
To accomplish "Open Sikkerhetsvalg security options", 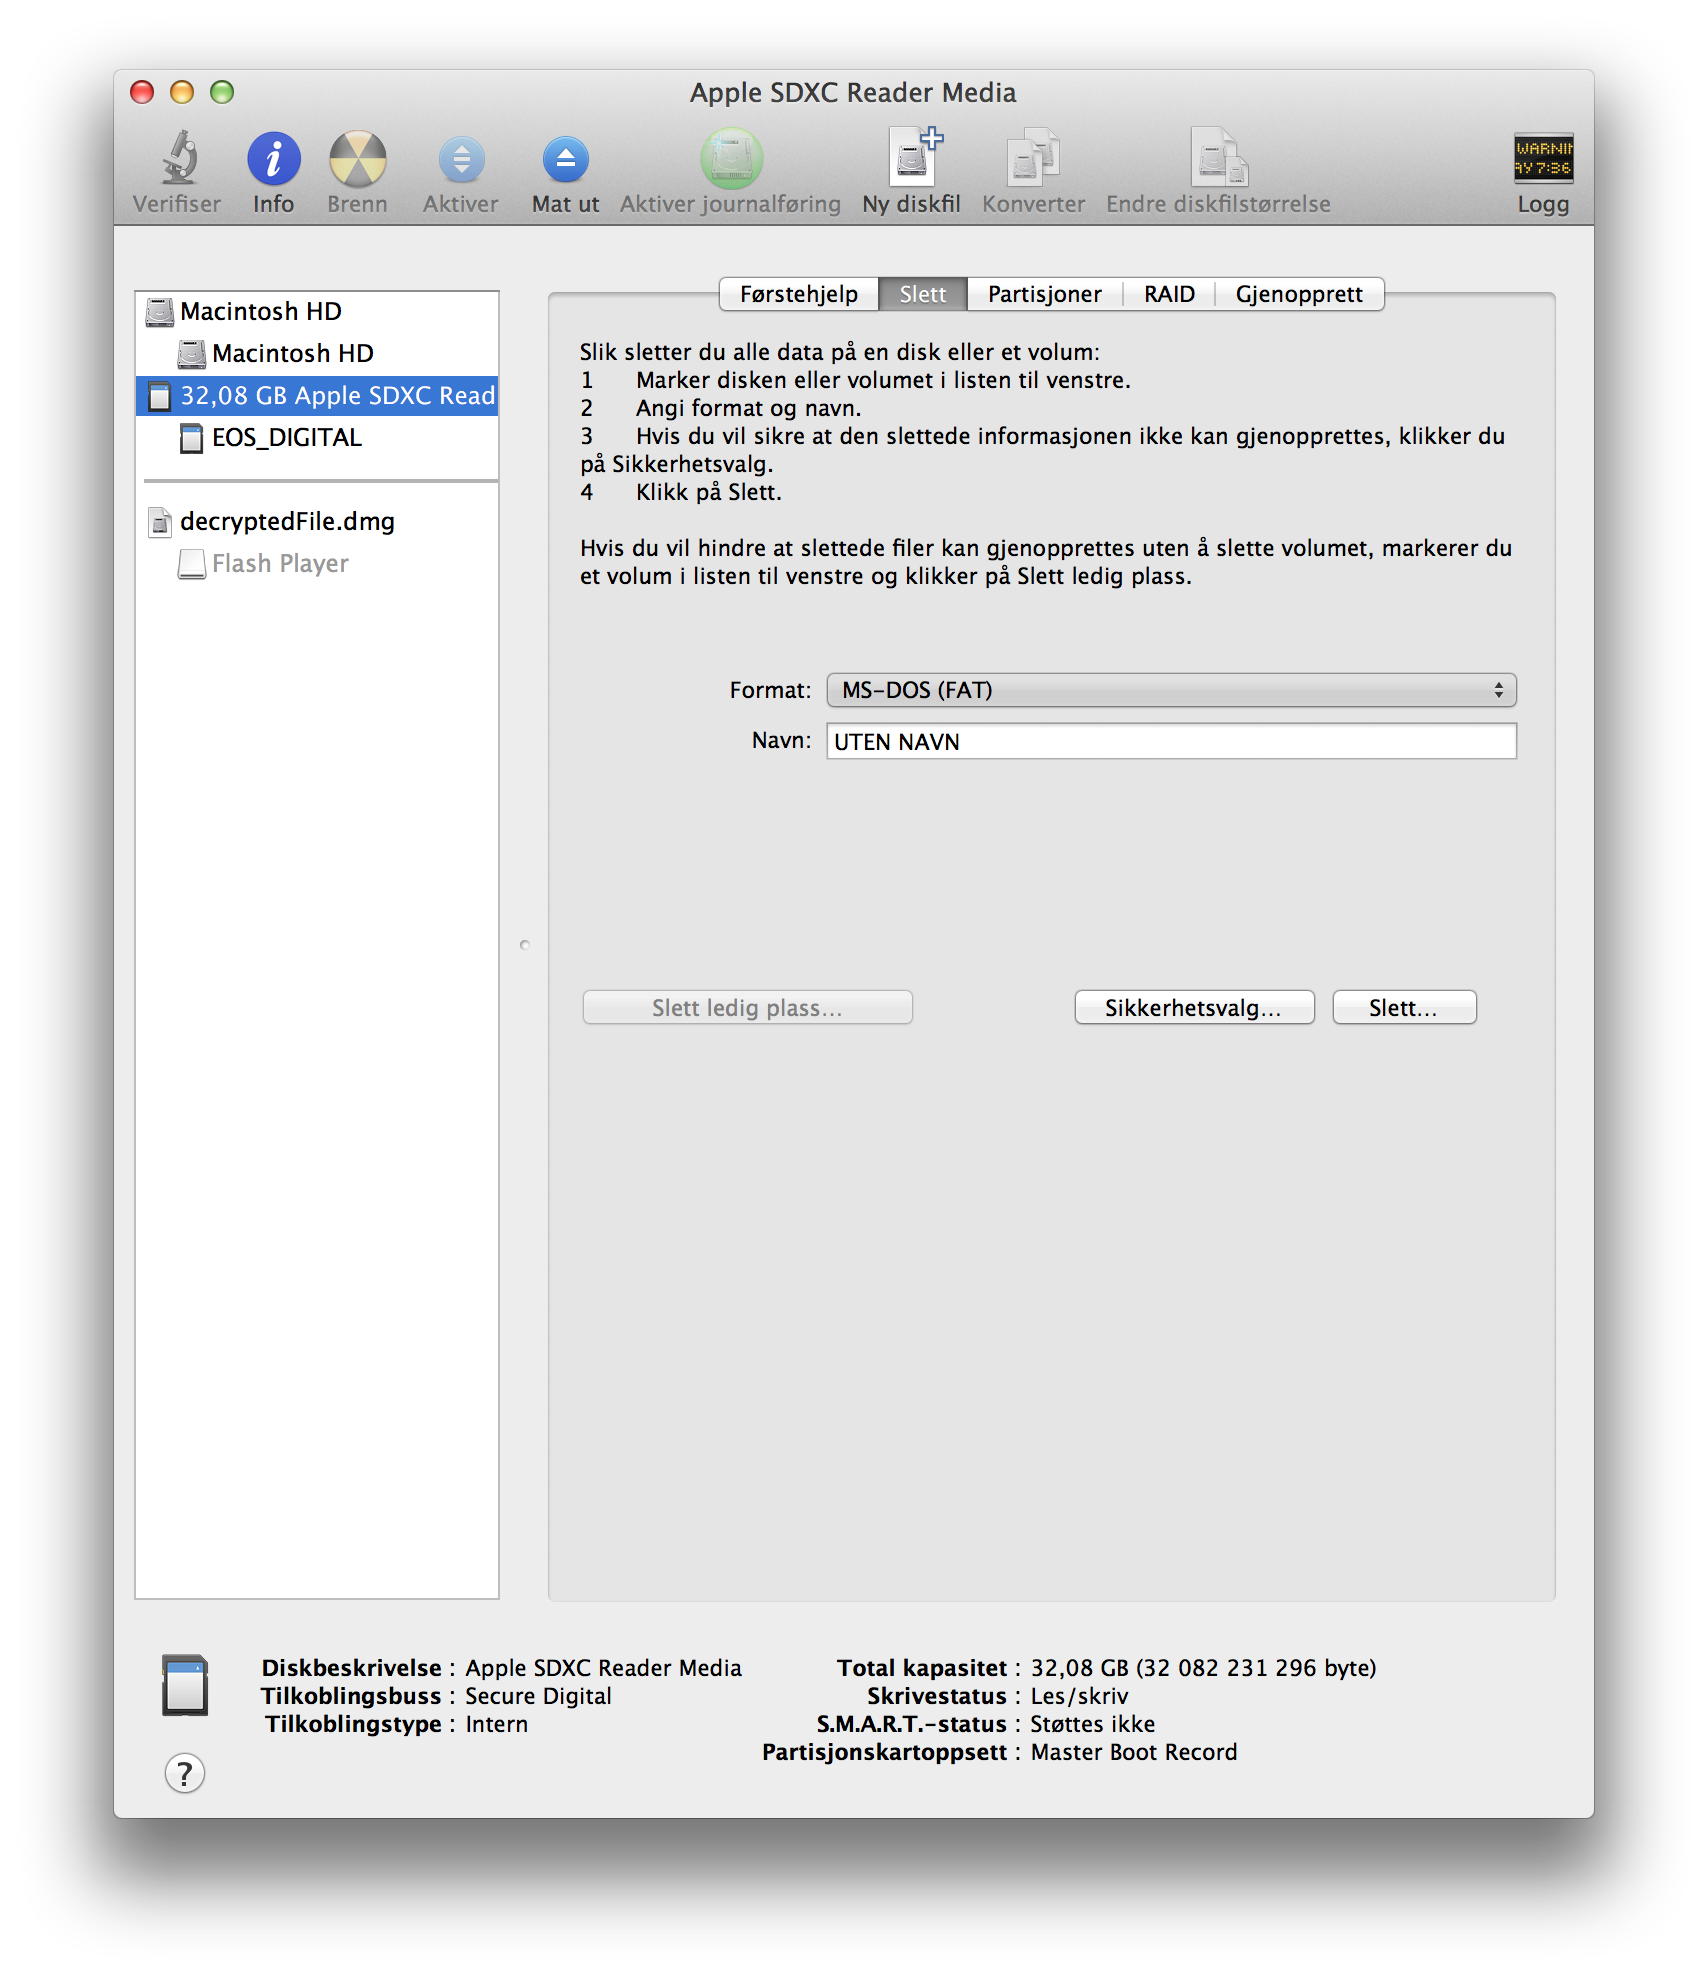I will point(1194,1007).
